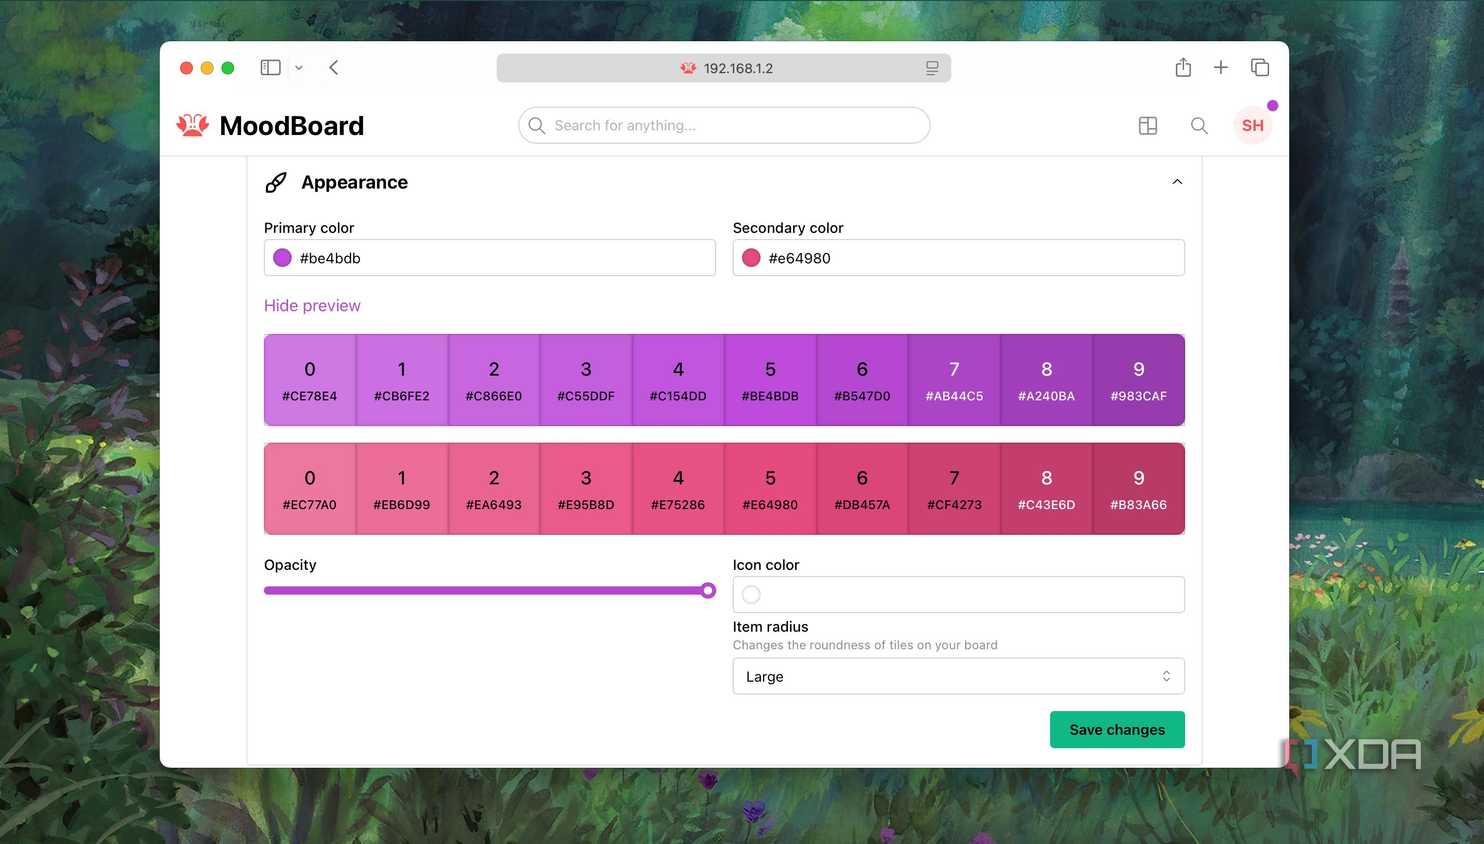Select pink shade 7 #CF4273
Screen dimensions: 1484x844
pos(954,489)
